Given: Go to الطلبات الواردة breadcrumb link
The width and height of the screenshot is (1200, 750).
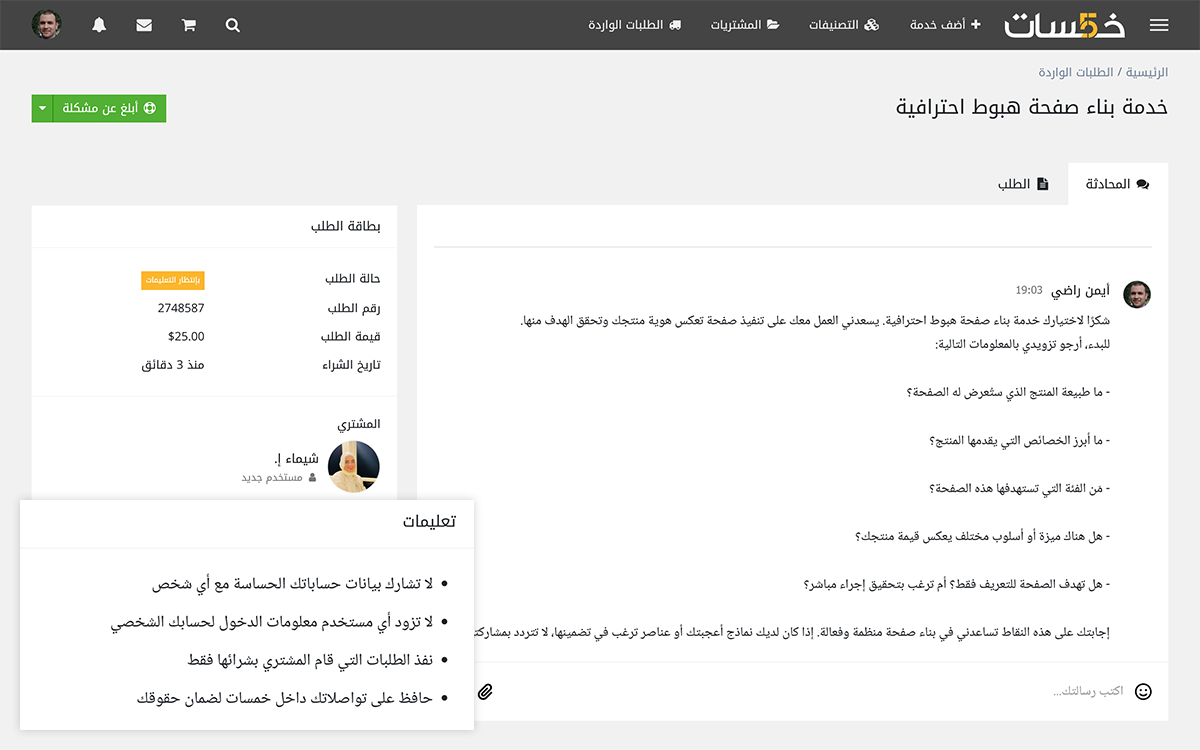Looking at the screenshot, I should click(1077, 73).
